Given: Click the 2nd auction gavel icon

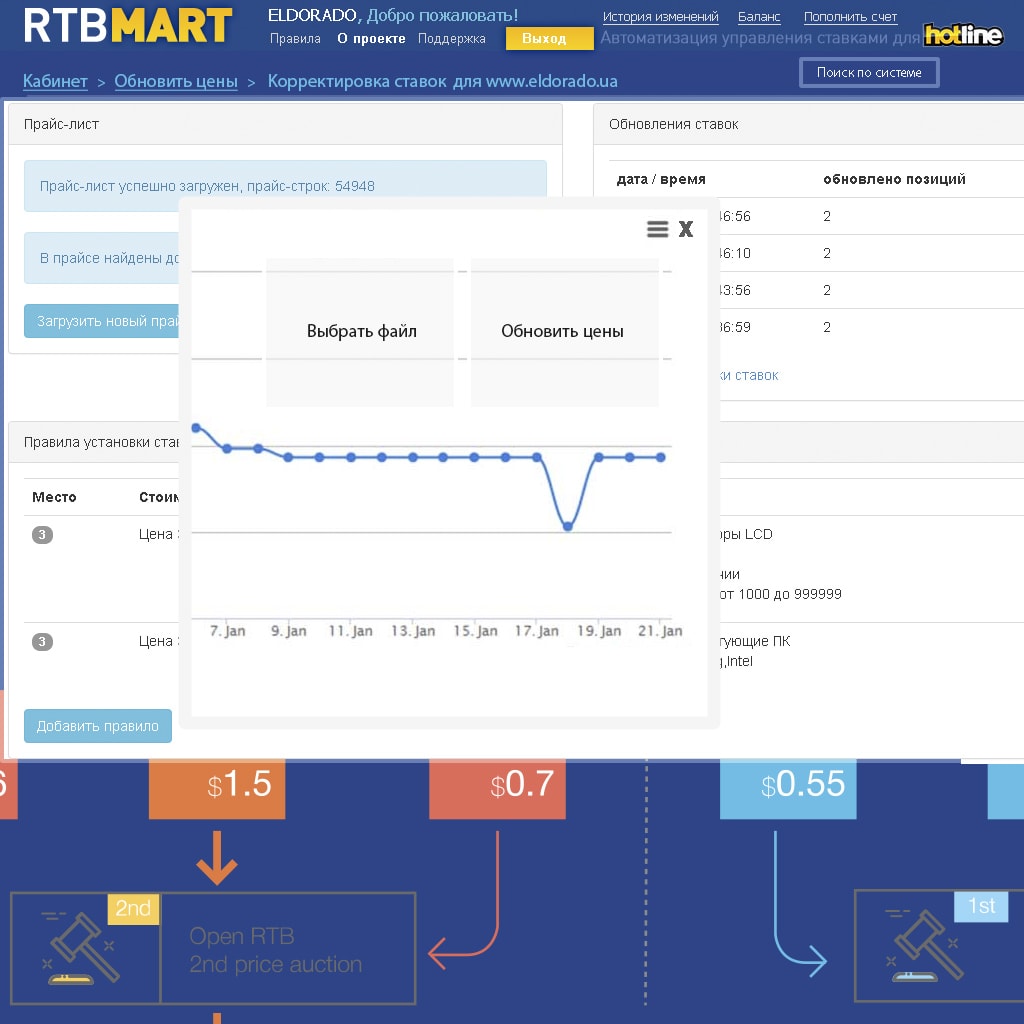Looking at the screenshot, I should pyautogui.click(x=83, y=948).
